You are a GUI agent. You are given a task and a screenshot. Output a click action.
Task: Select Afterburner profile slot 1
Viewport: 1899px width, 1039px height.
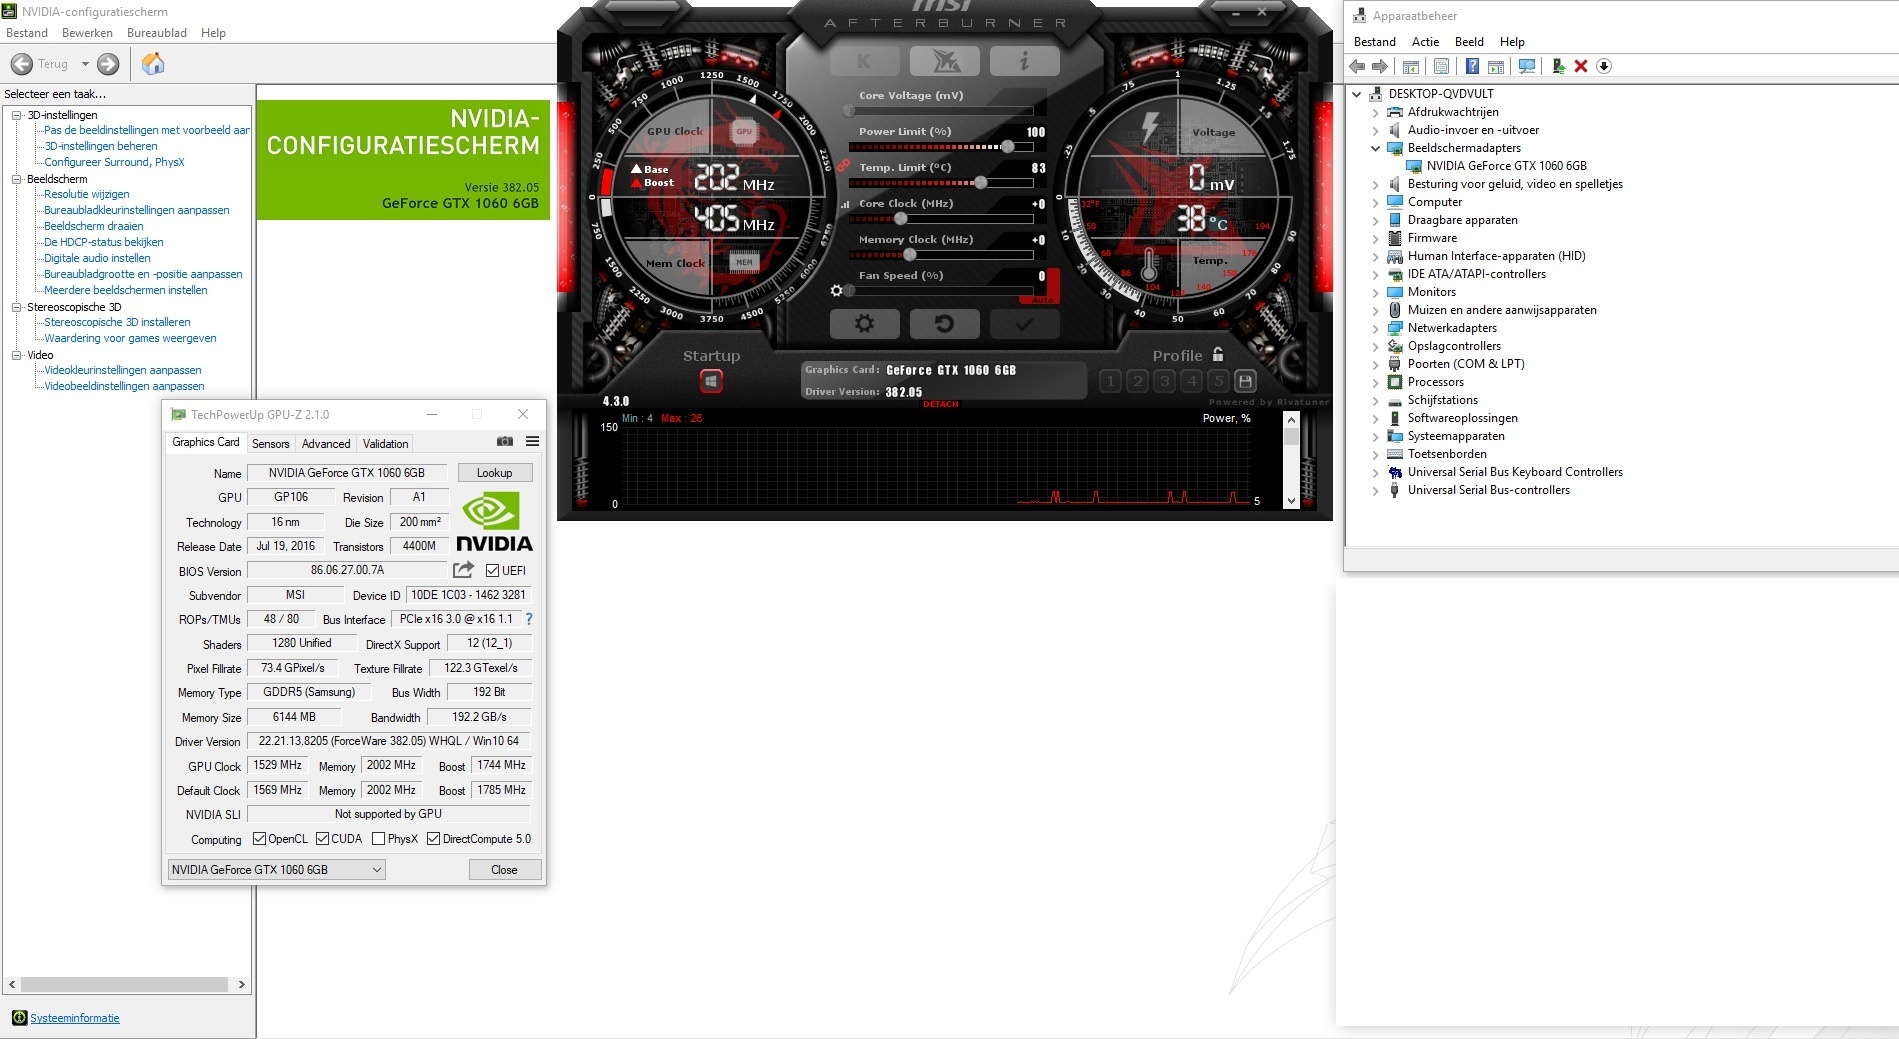click(x=1110, y=381)
